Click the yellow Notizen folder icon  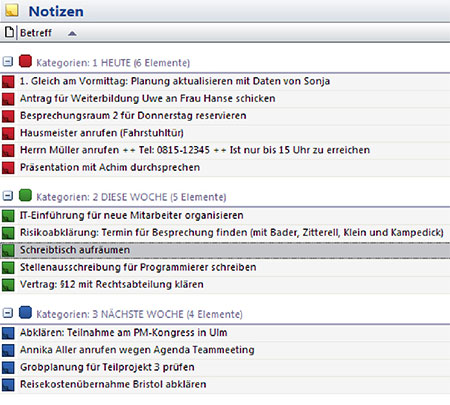(12, 11)
